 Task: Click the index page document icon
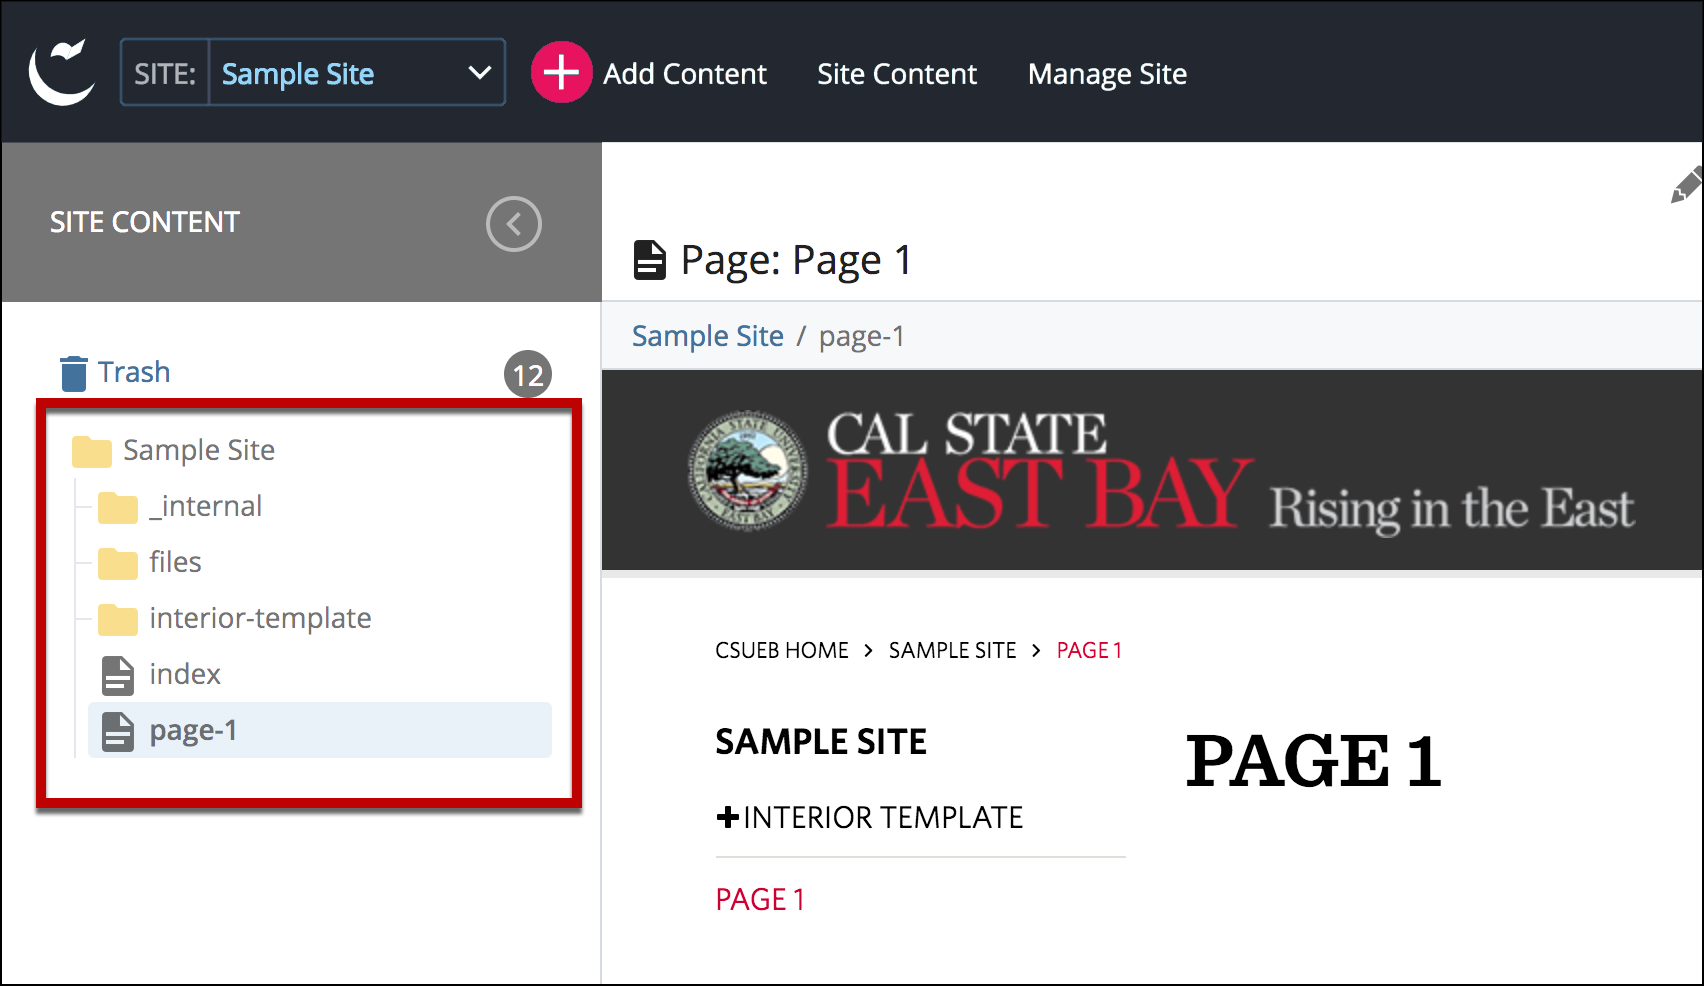click(x=118, y=676)
